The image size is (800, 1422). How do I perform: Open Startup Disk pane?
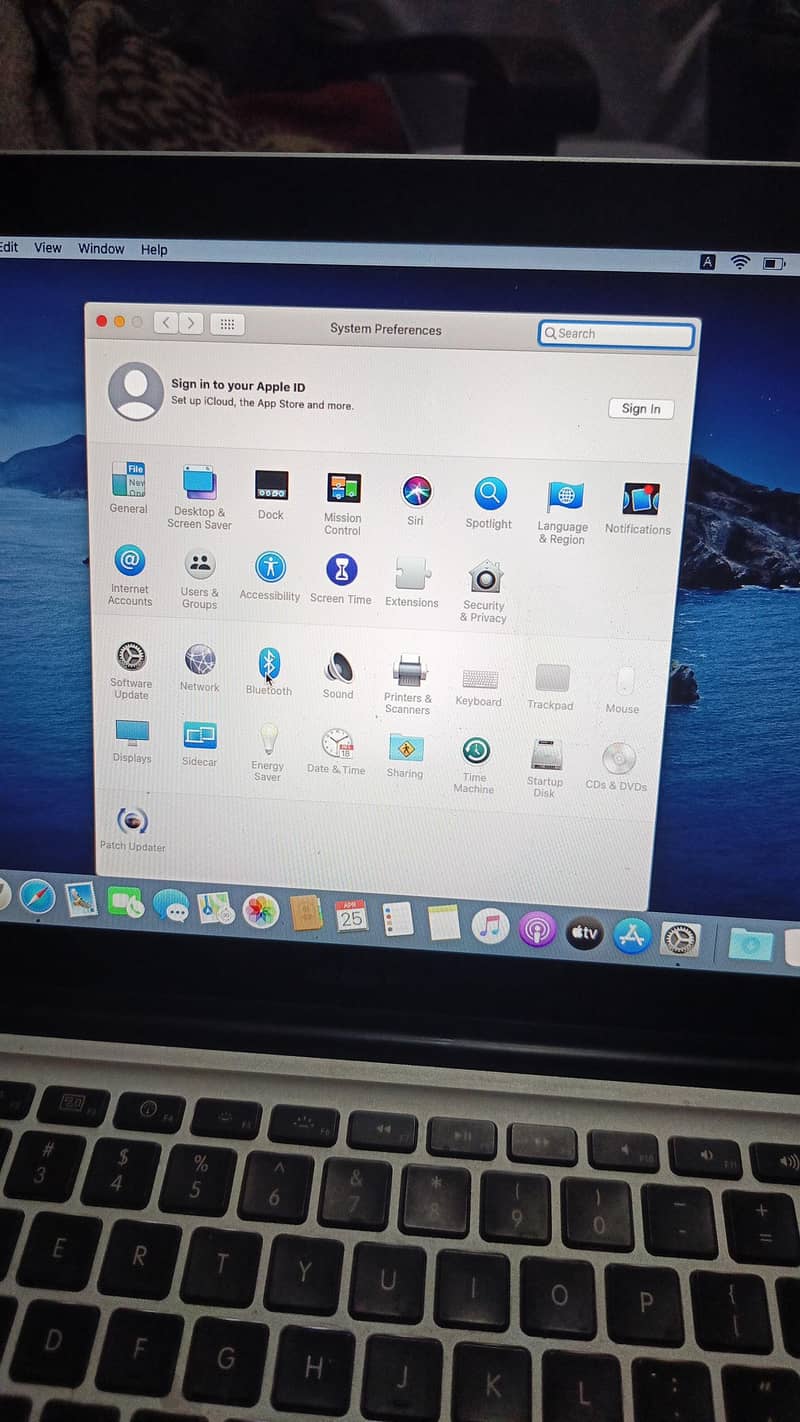545,768
